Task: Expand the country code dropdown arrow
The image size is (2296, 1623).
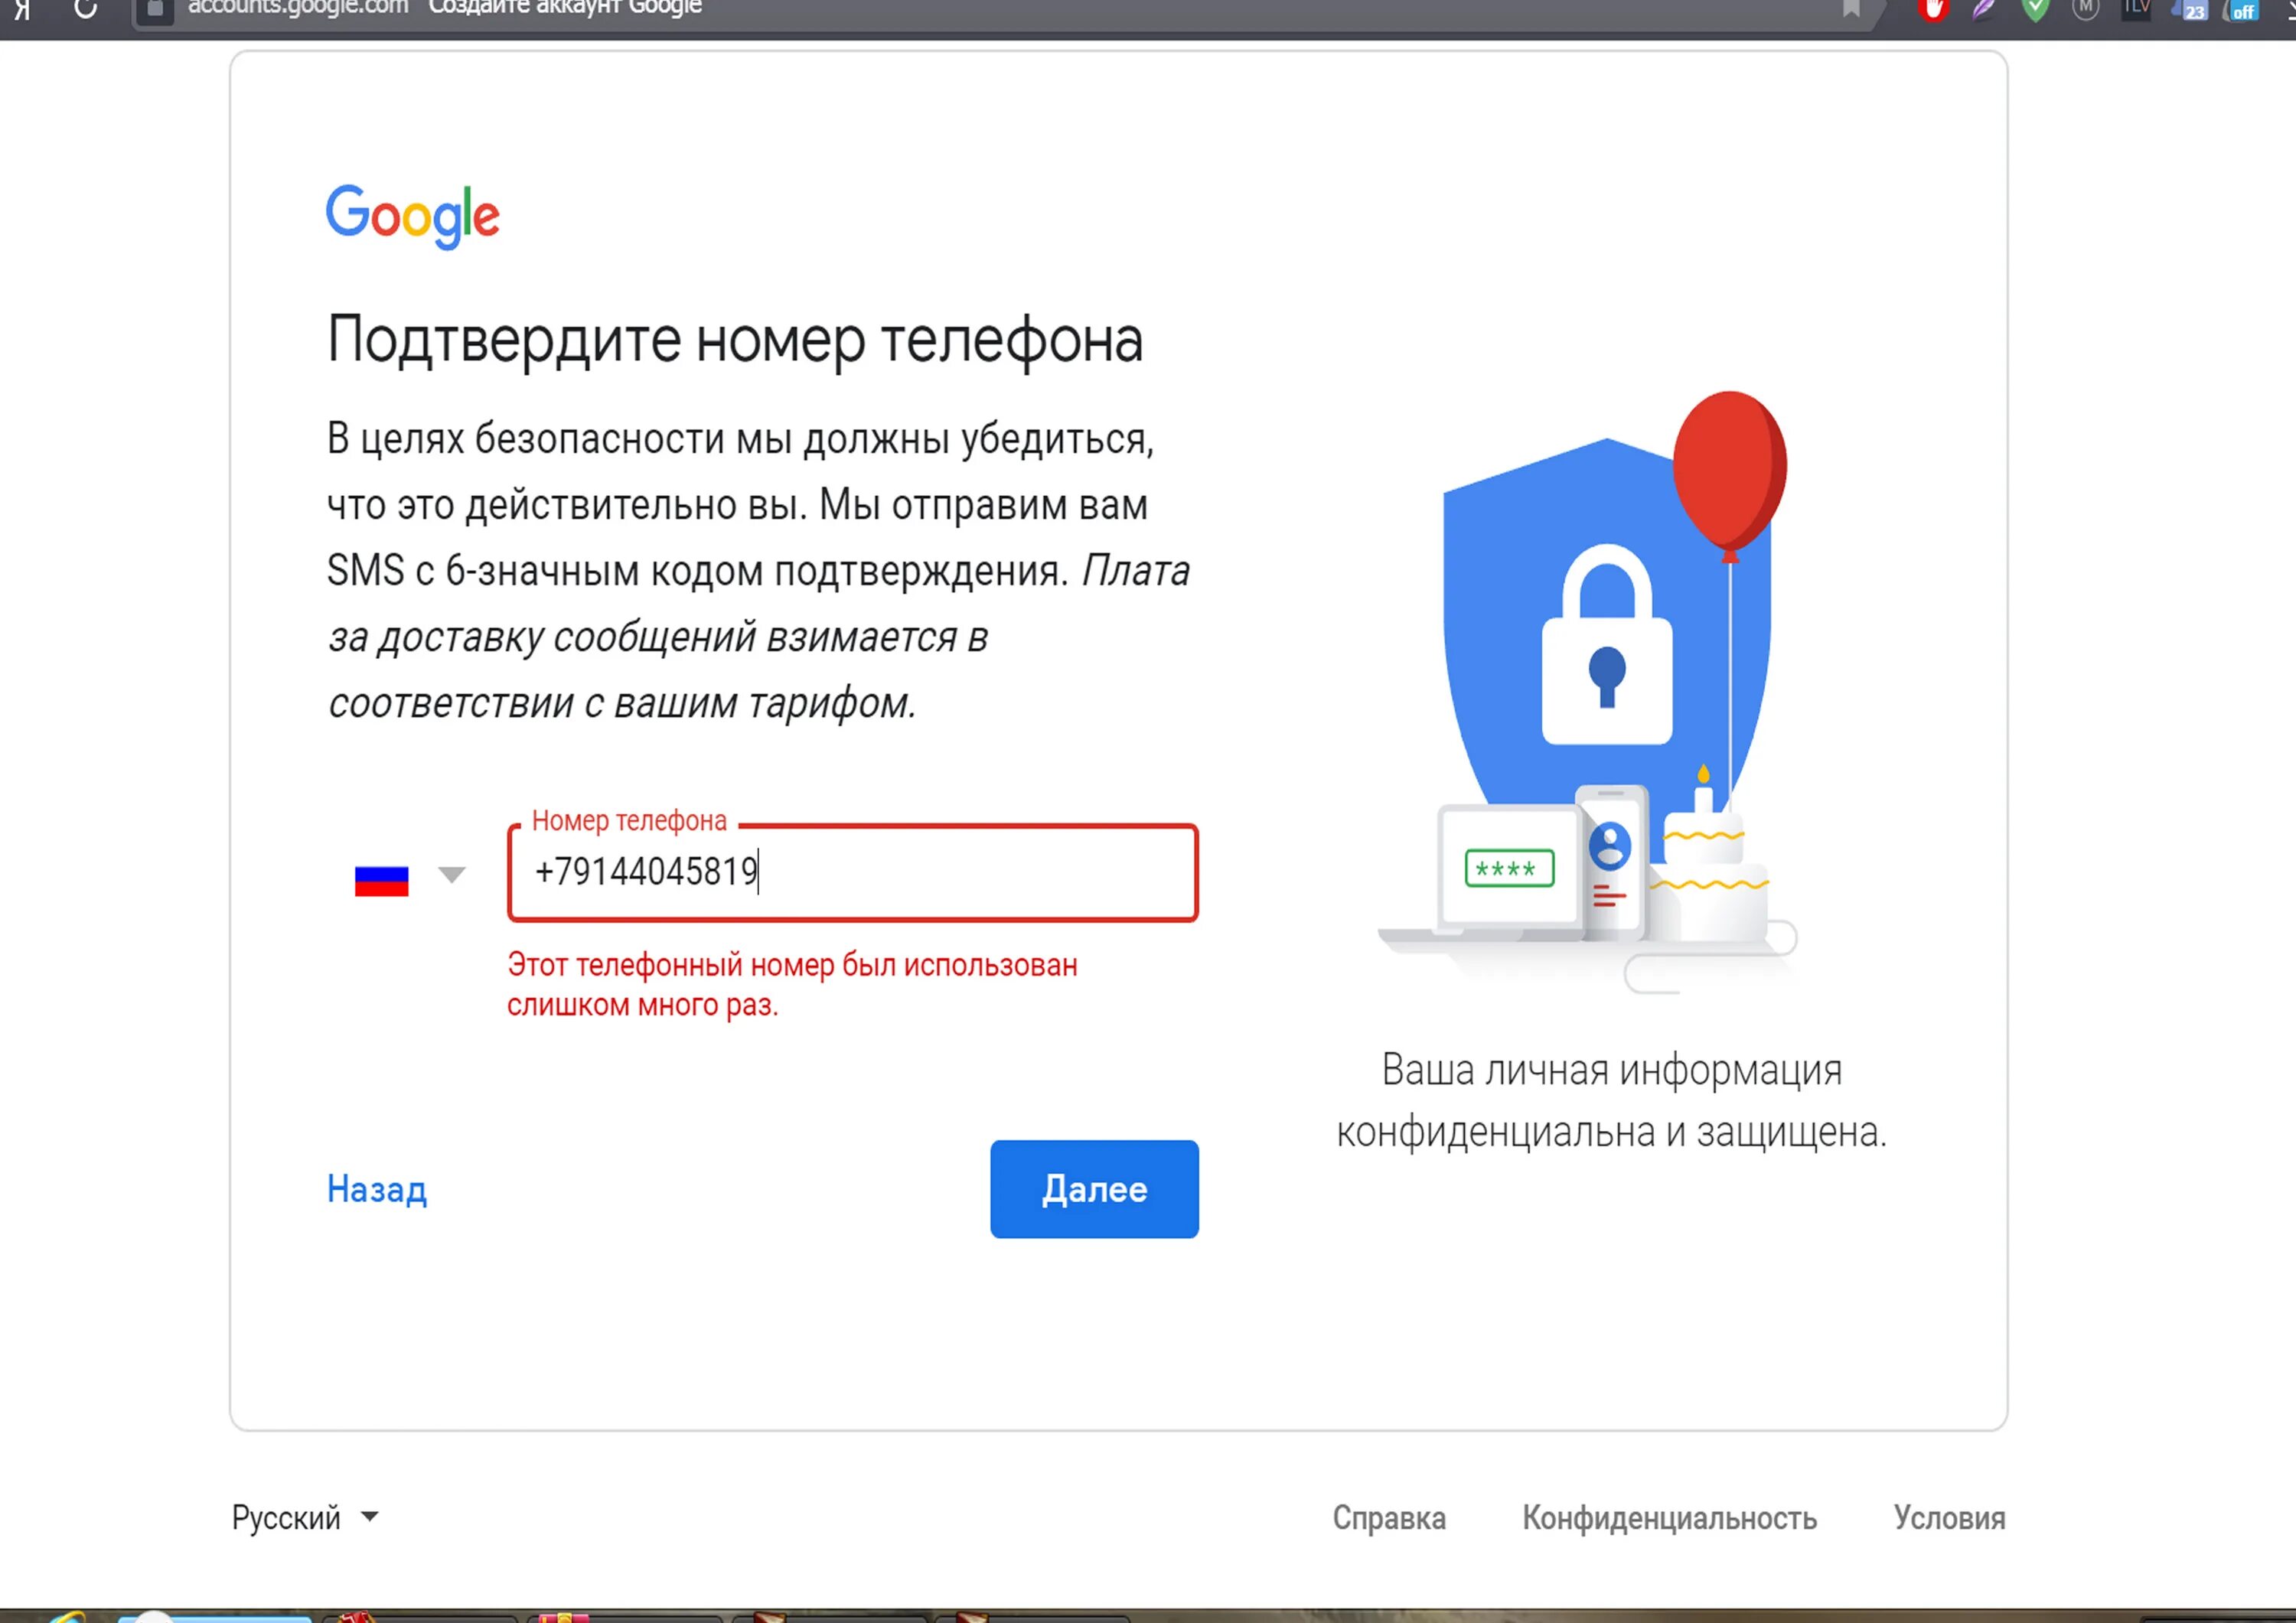Action: 452,876
